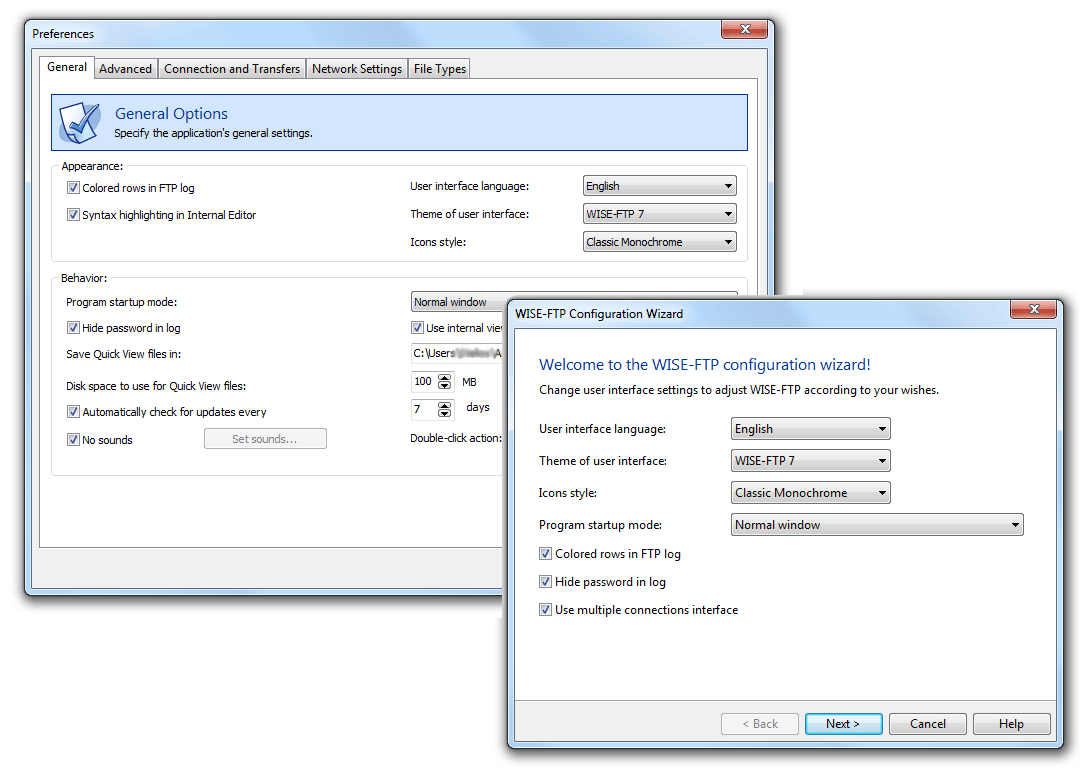
Task: Toggle Colored rows in FTP log in wizard
Action: pyautogui.click(x=546, y=554)
